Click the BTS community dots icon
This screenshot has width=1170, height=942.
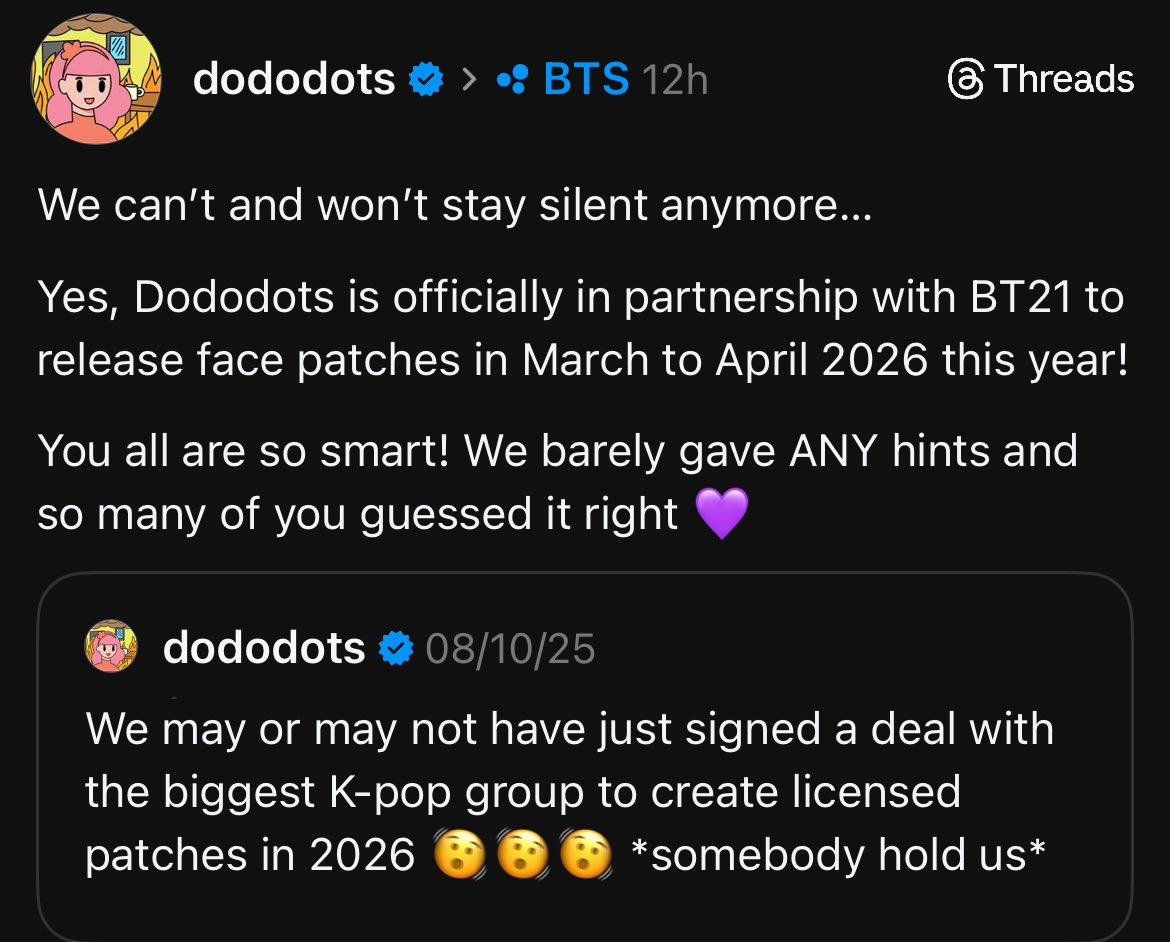click(512, 80)
